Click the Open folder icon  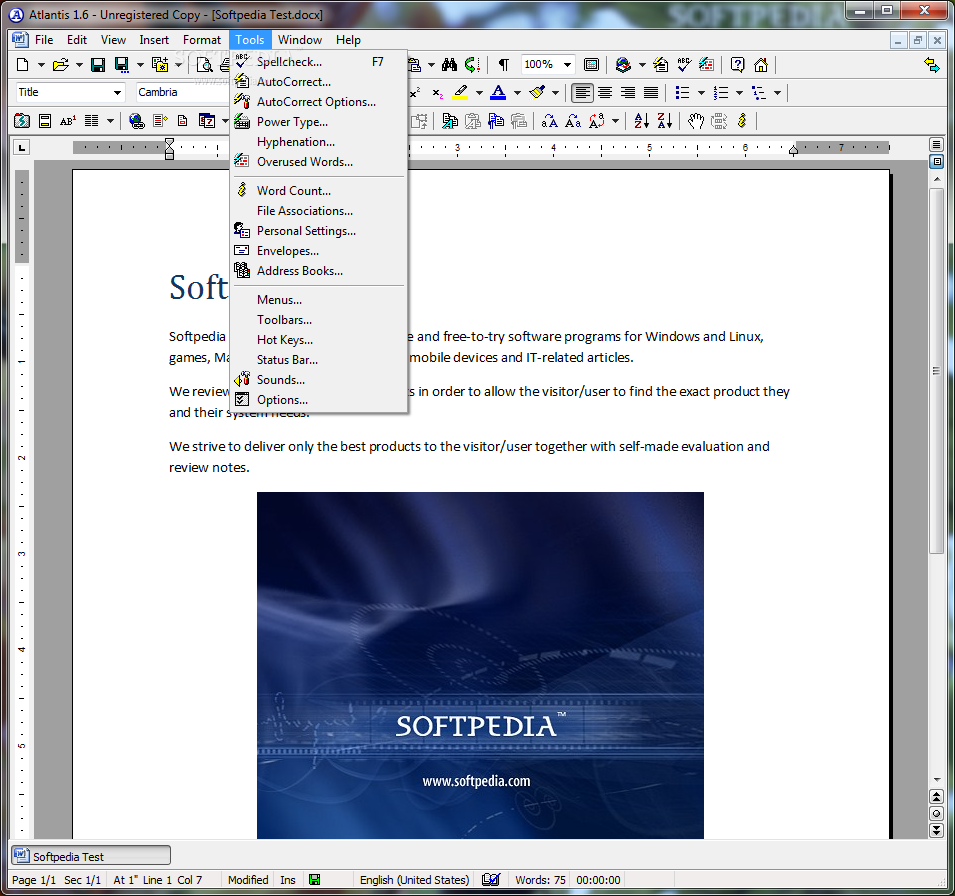pos(60,65)
